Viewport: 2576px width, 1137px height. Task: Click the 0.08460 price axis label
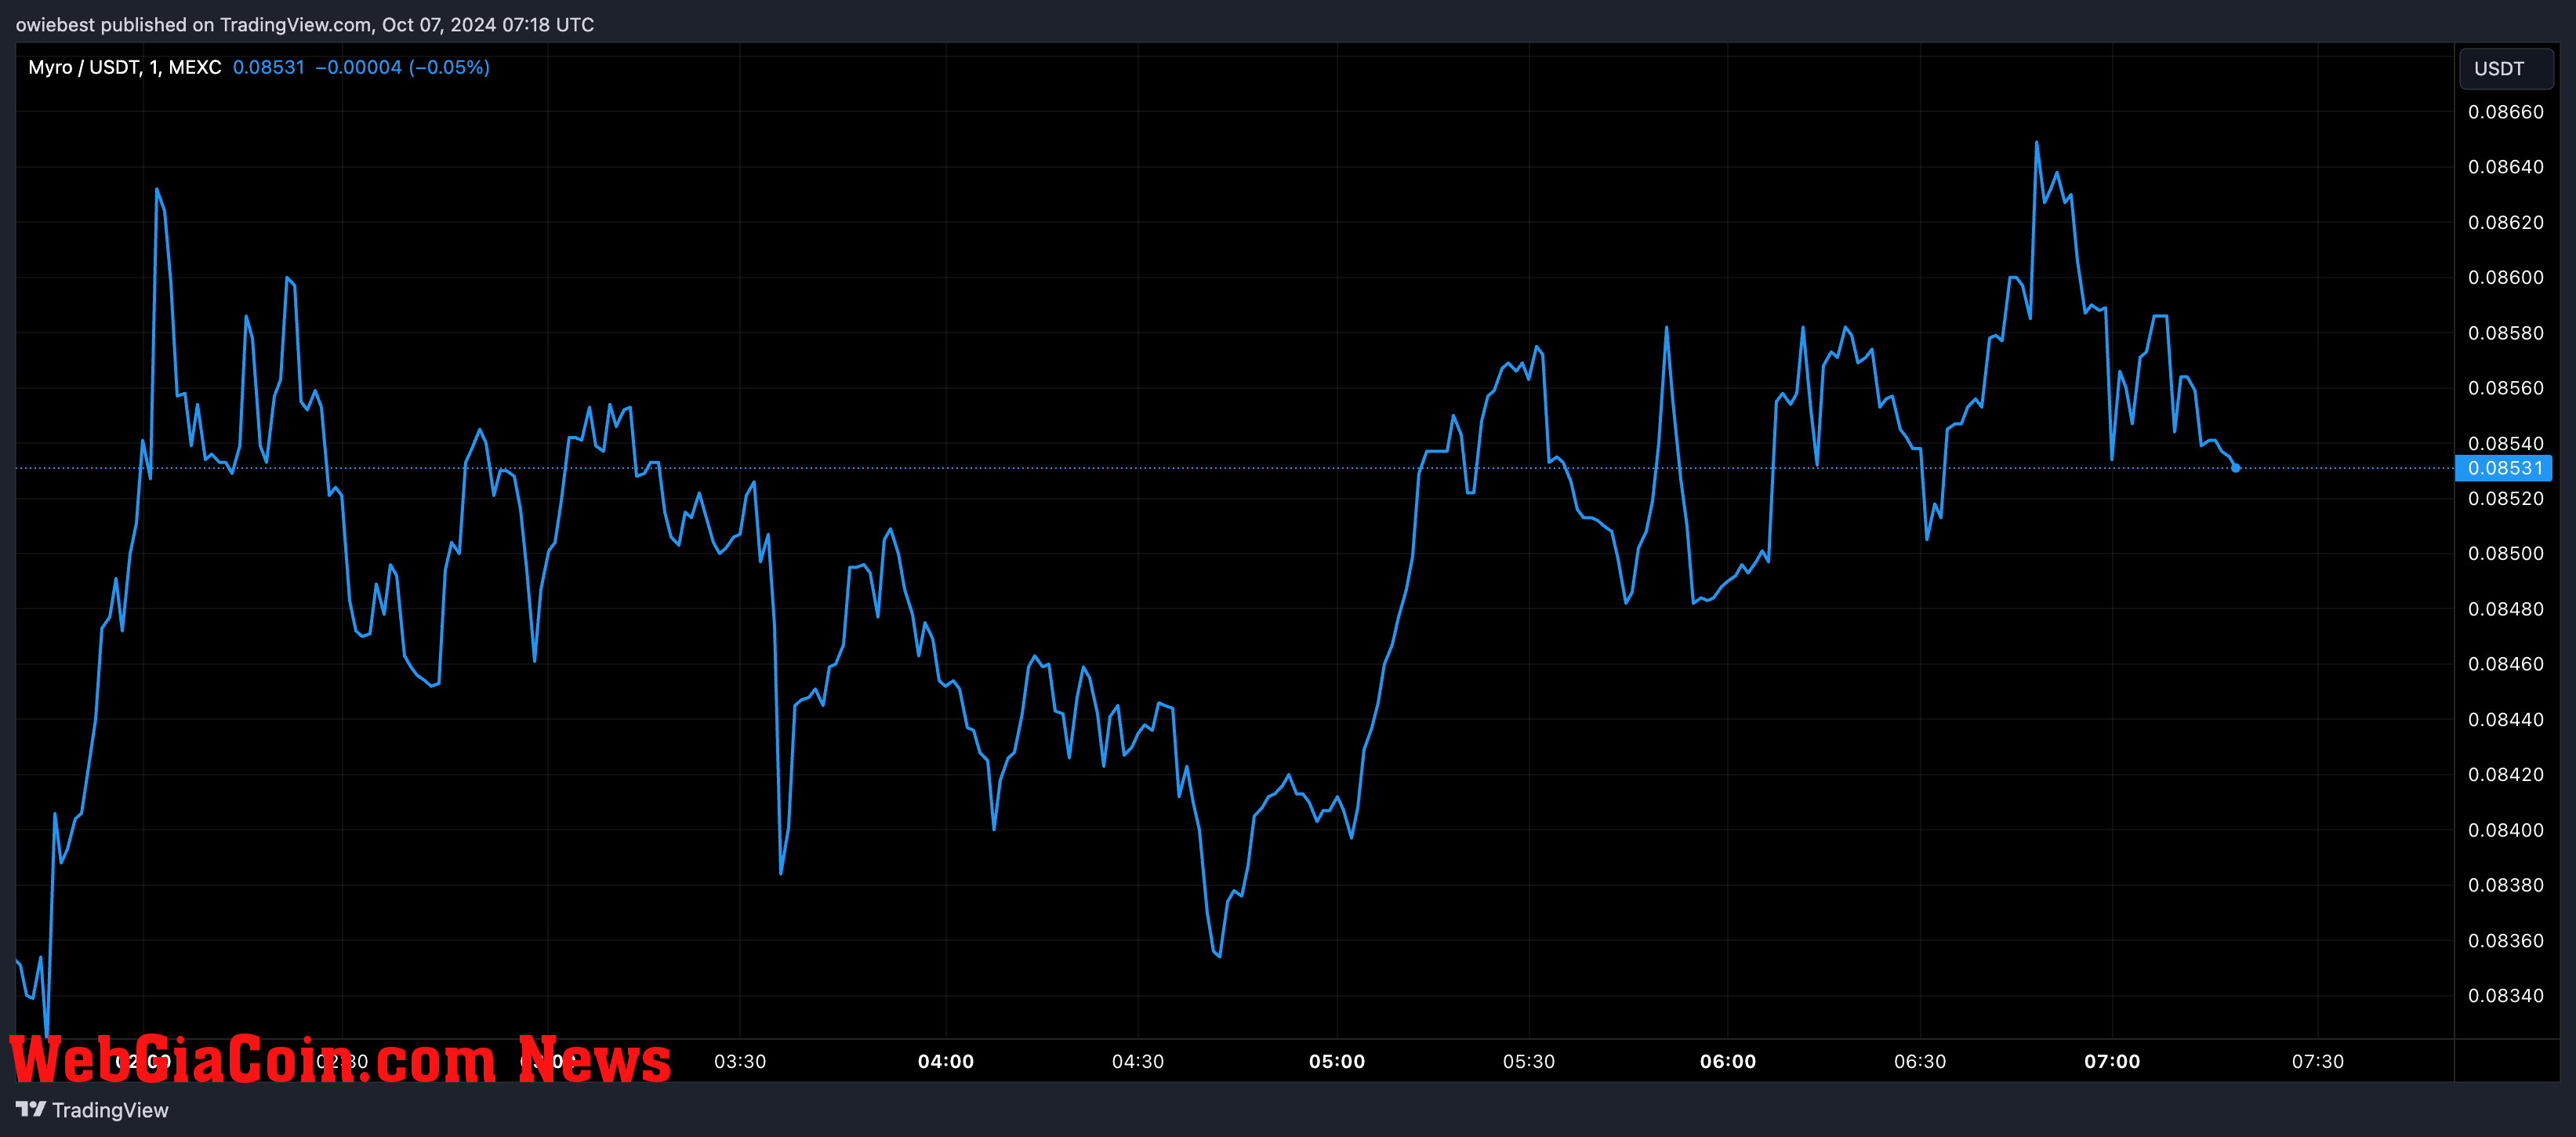tap(2505, 664)
